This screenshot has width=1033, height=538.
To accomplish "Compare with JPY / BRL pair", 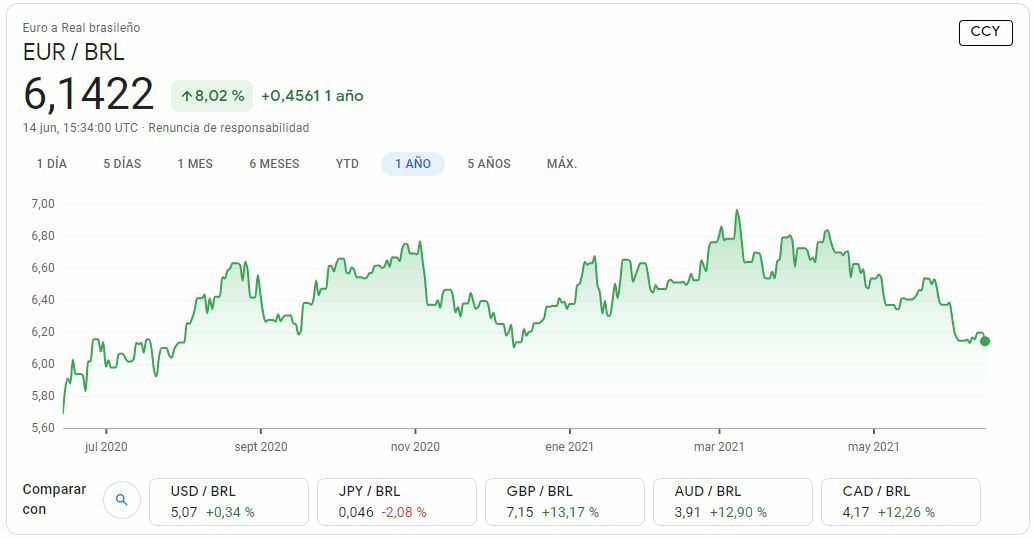I will coord(396,501).
